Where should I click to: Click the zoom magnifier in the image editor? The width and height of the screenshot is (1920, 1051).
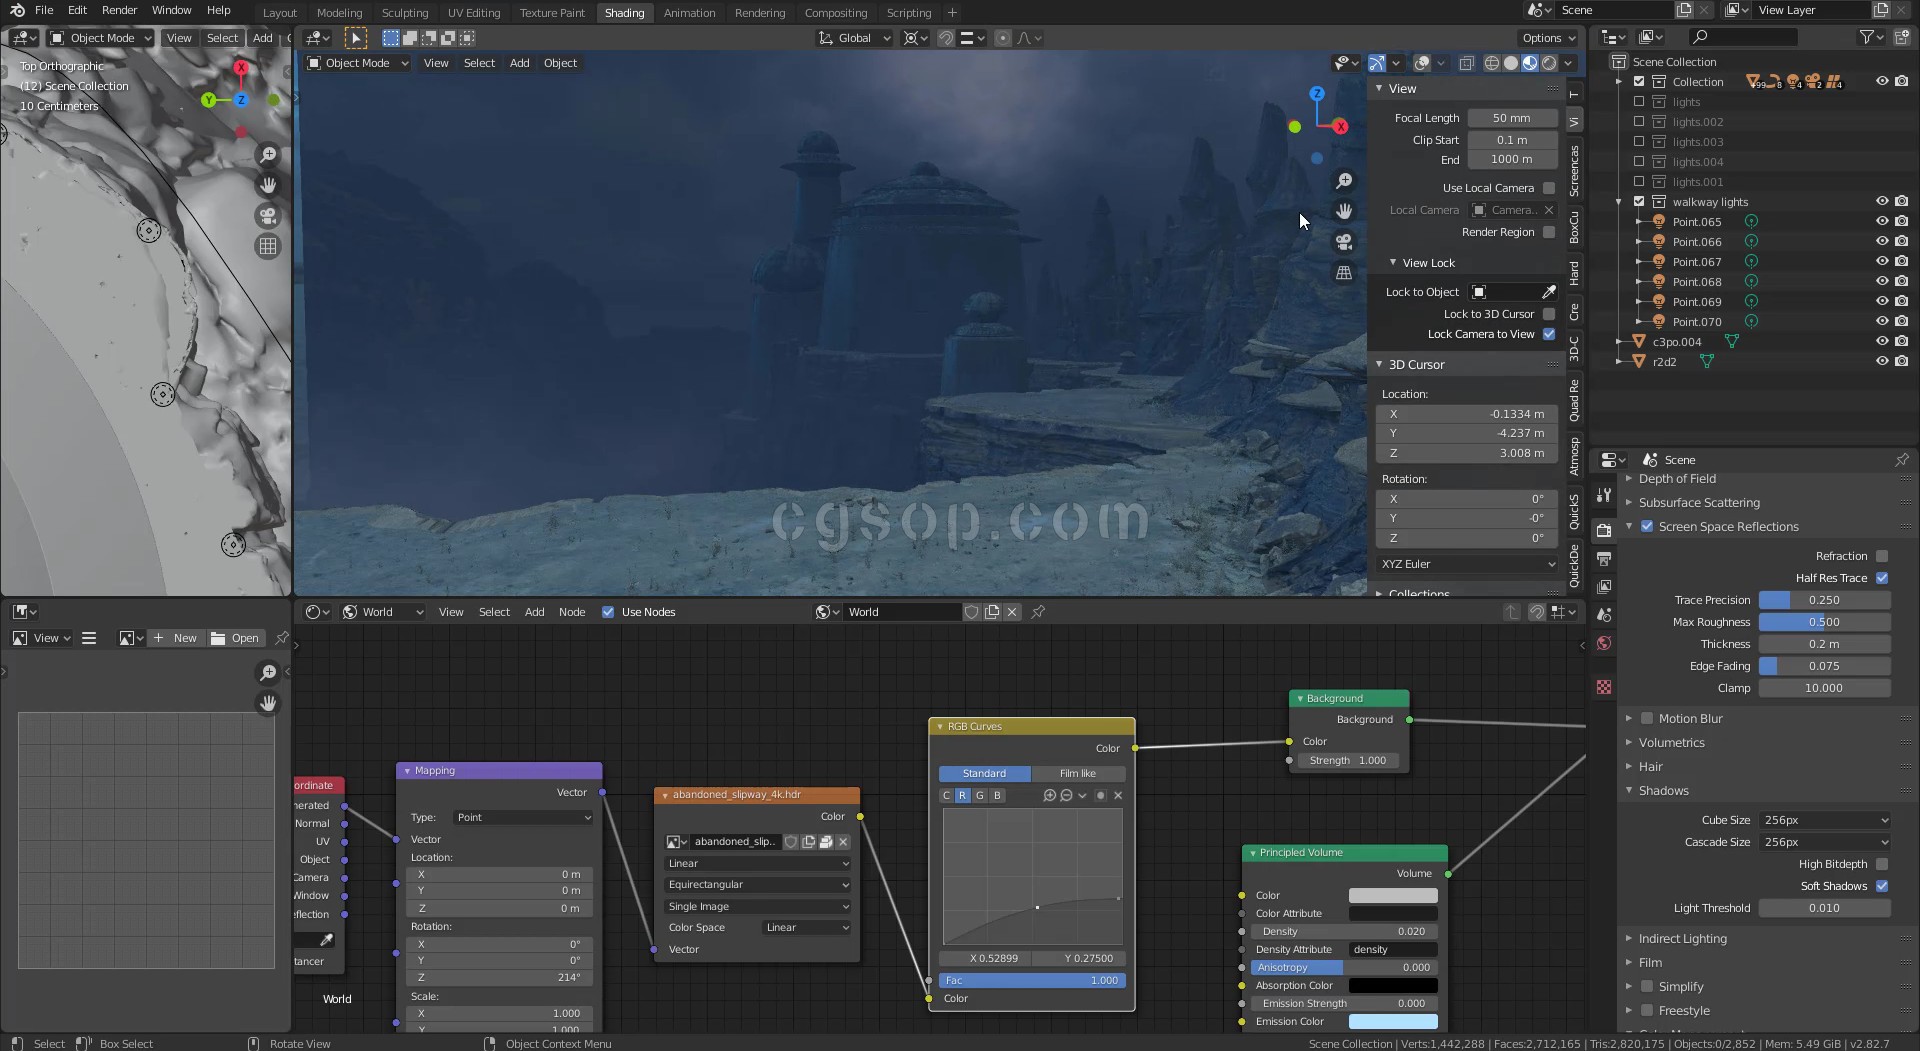267,673
